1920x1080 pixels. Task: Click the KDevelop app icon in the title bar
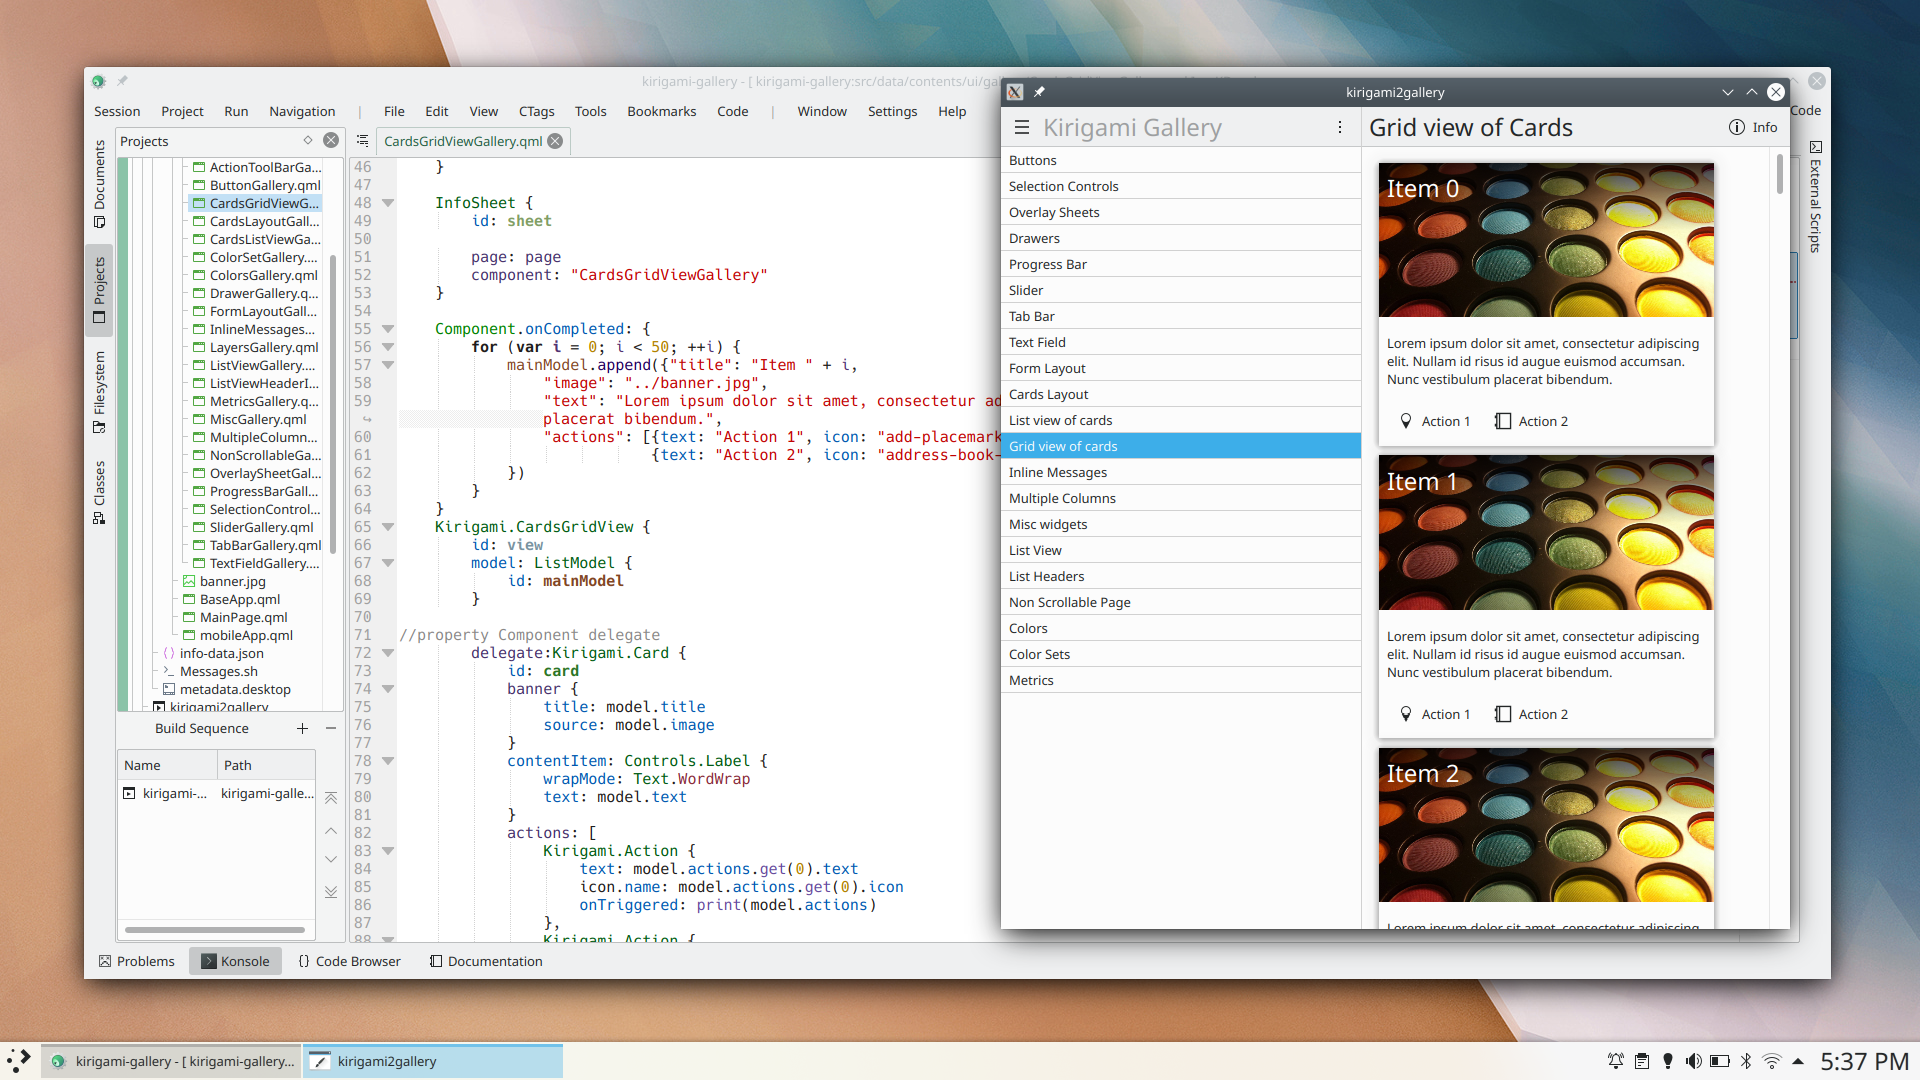coord(98,81)
